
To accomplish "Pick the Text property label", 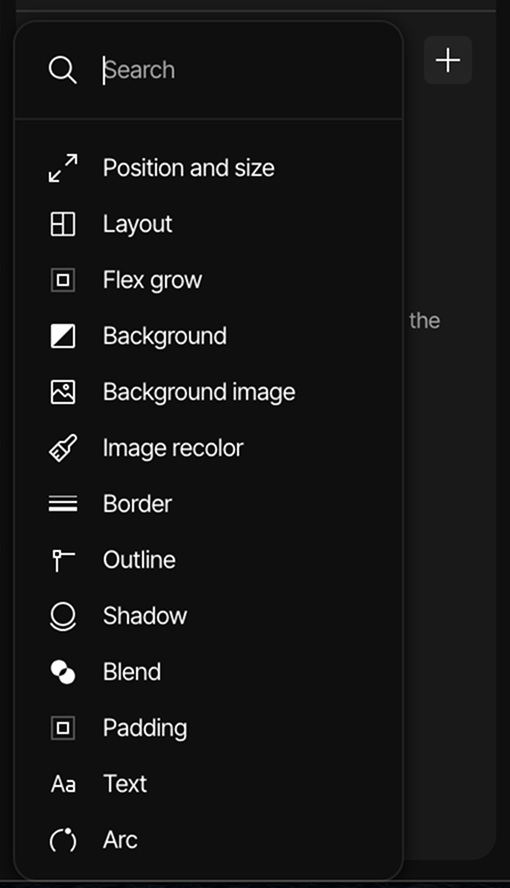I will coord(125,784).
